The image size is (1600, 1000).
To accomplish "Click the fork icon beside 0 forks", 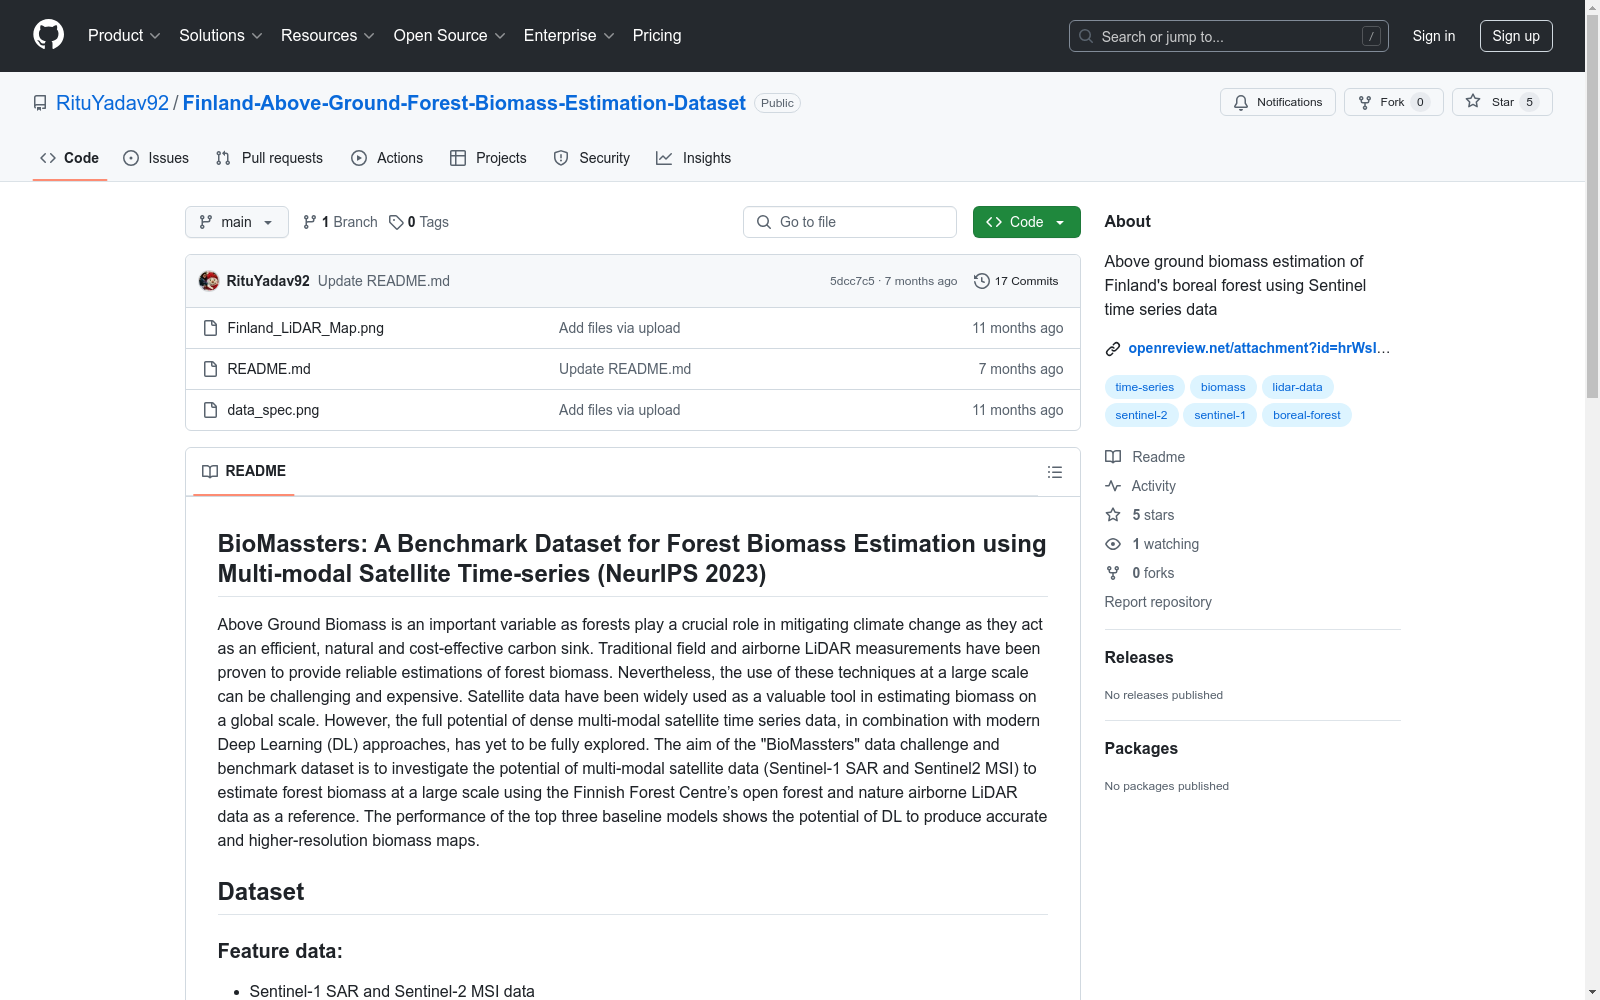I will pos(1113,573).
